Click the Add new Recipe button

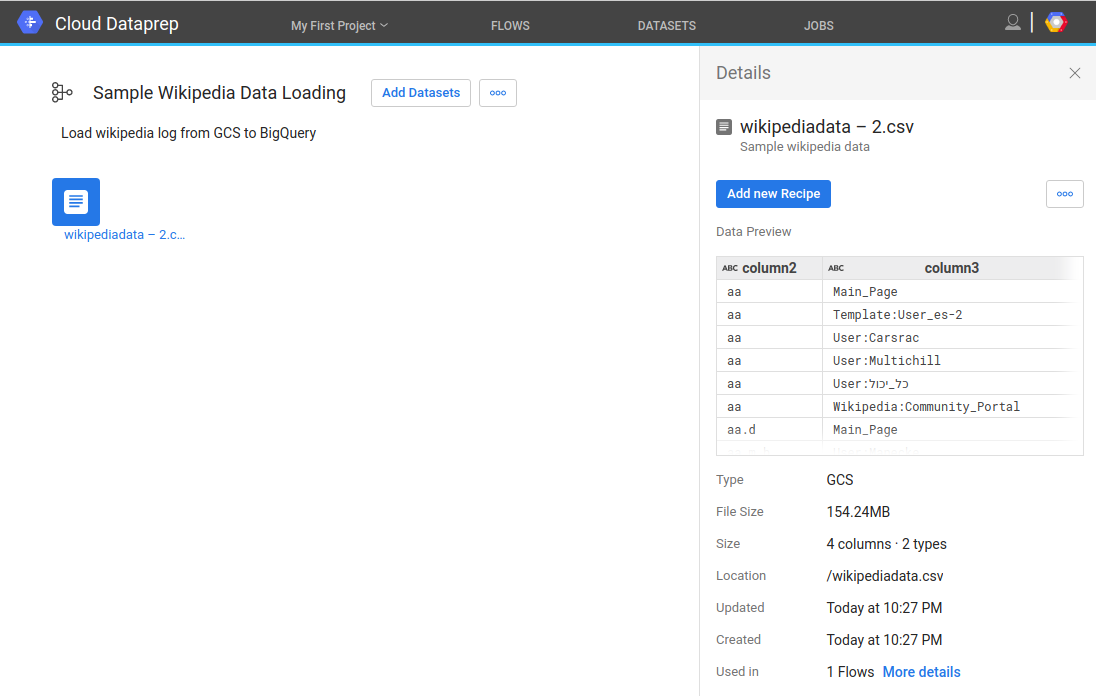point(773,194)
